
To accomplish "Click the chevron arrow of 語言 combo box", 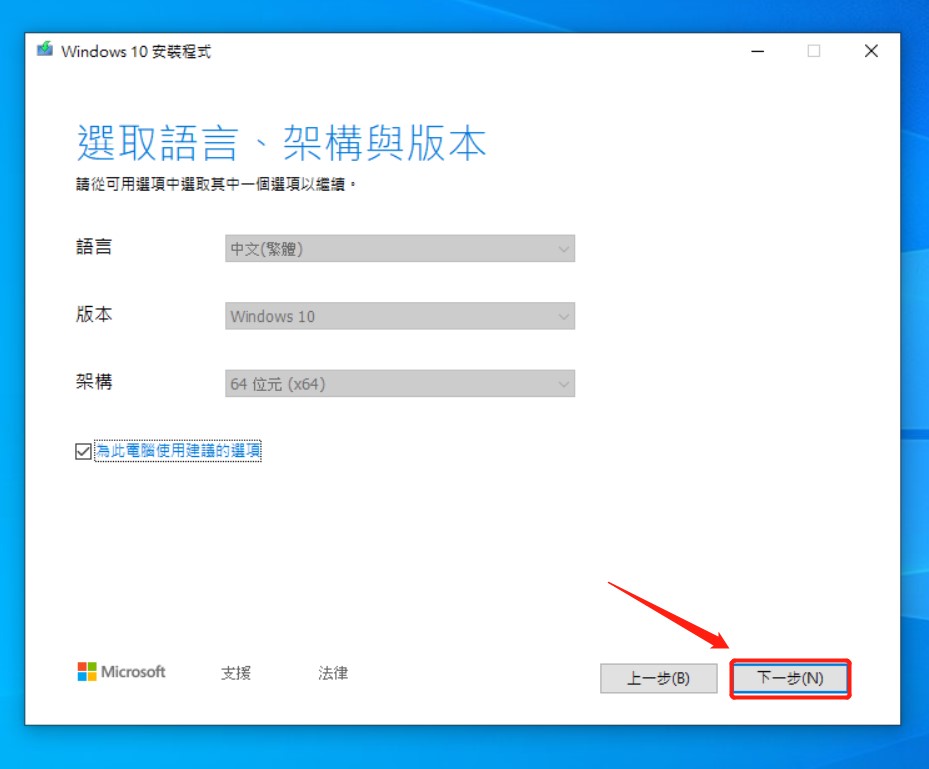I will pos(564,249).
